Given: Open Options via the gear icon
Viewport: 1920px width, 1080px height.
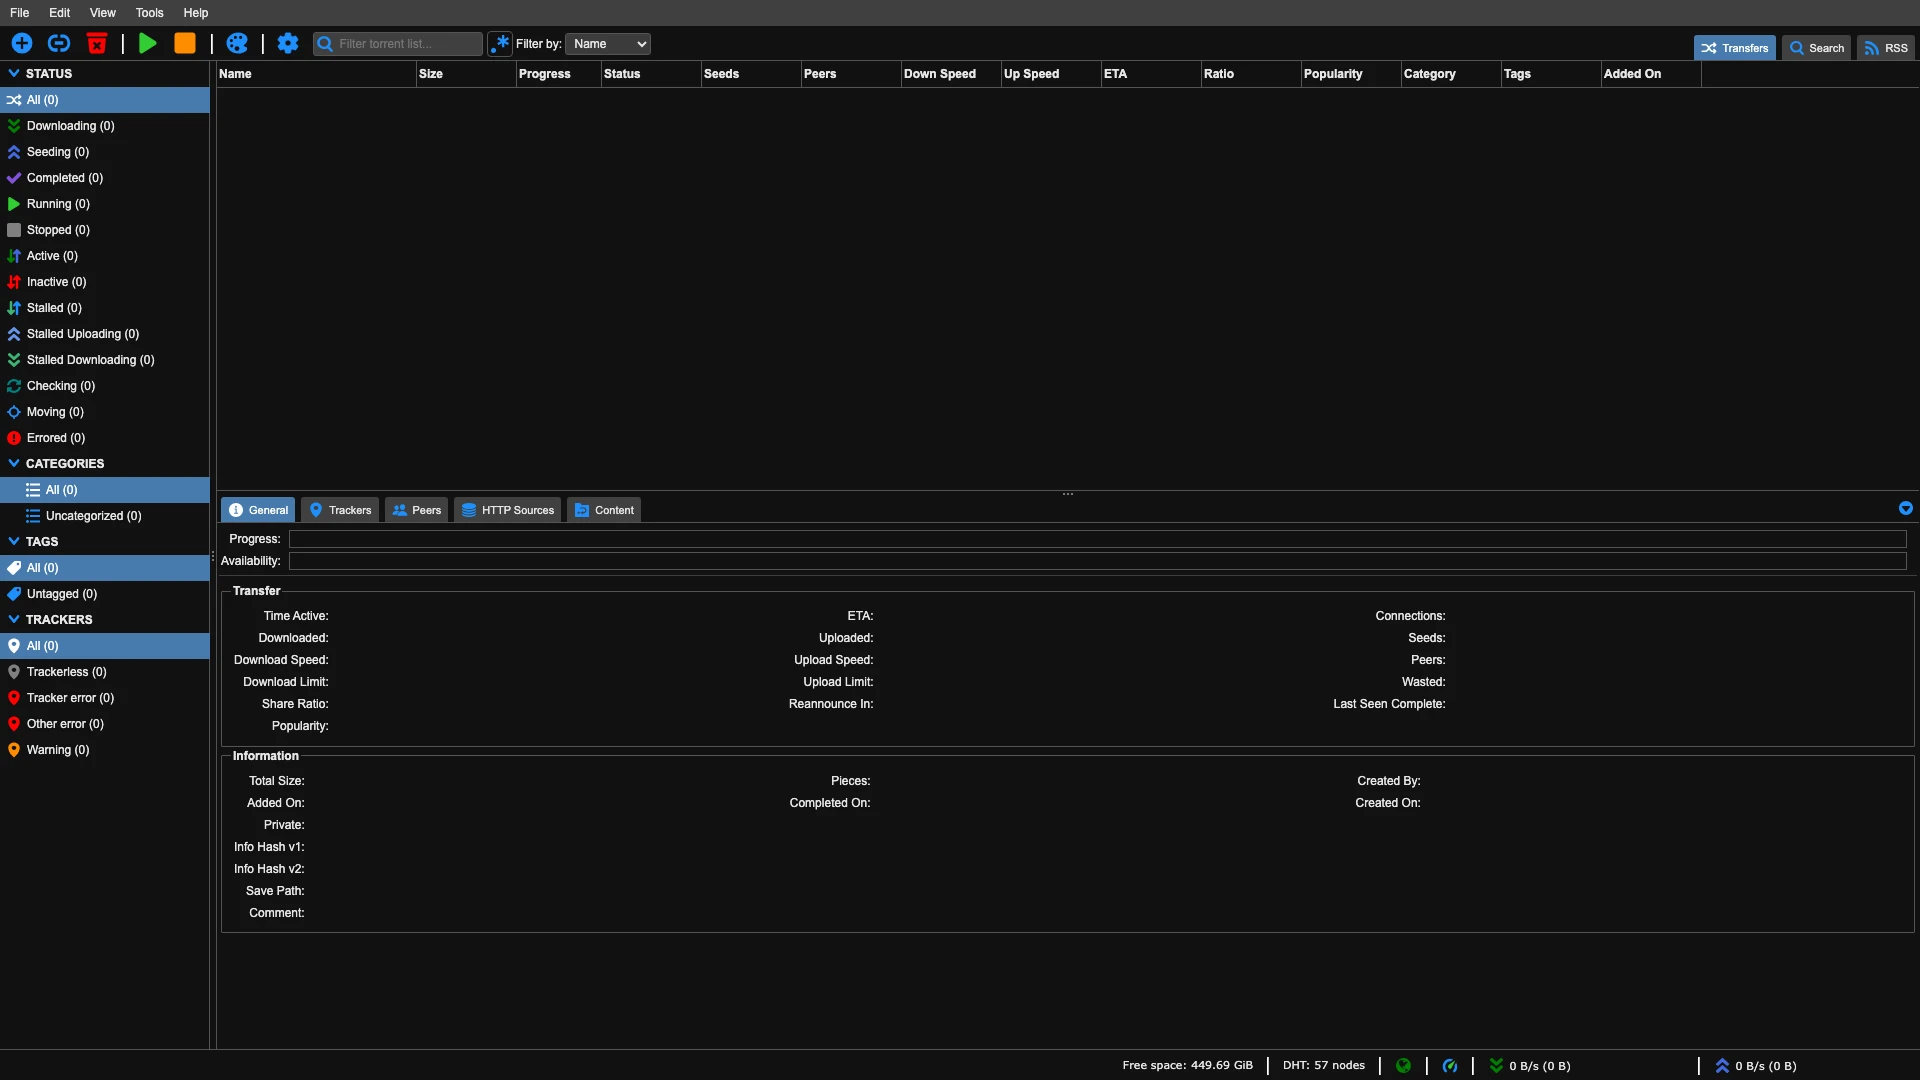Looking at the screenshot, I should 288,43.
